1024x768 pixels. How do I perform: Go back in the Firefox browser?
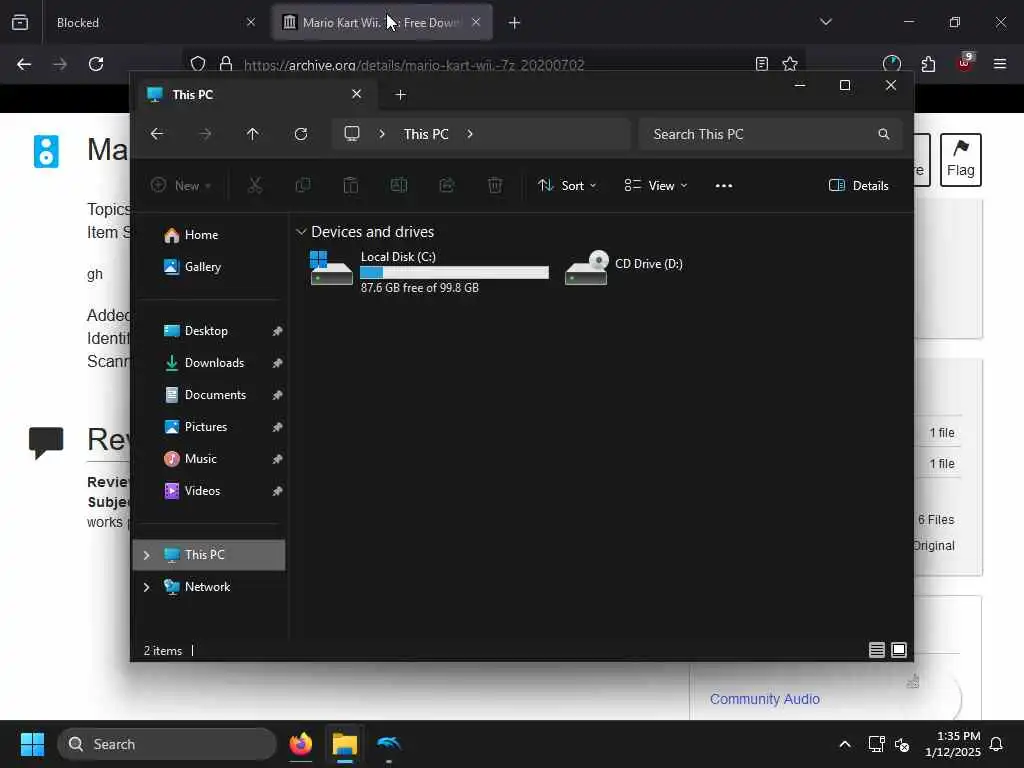pos(24,64)
